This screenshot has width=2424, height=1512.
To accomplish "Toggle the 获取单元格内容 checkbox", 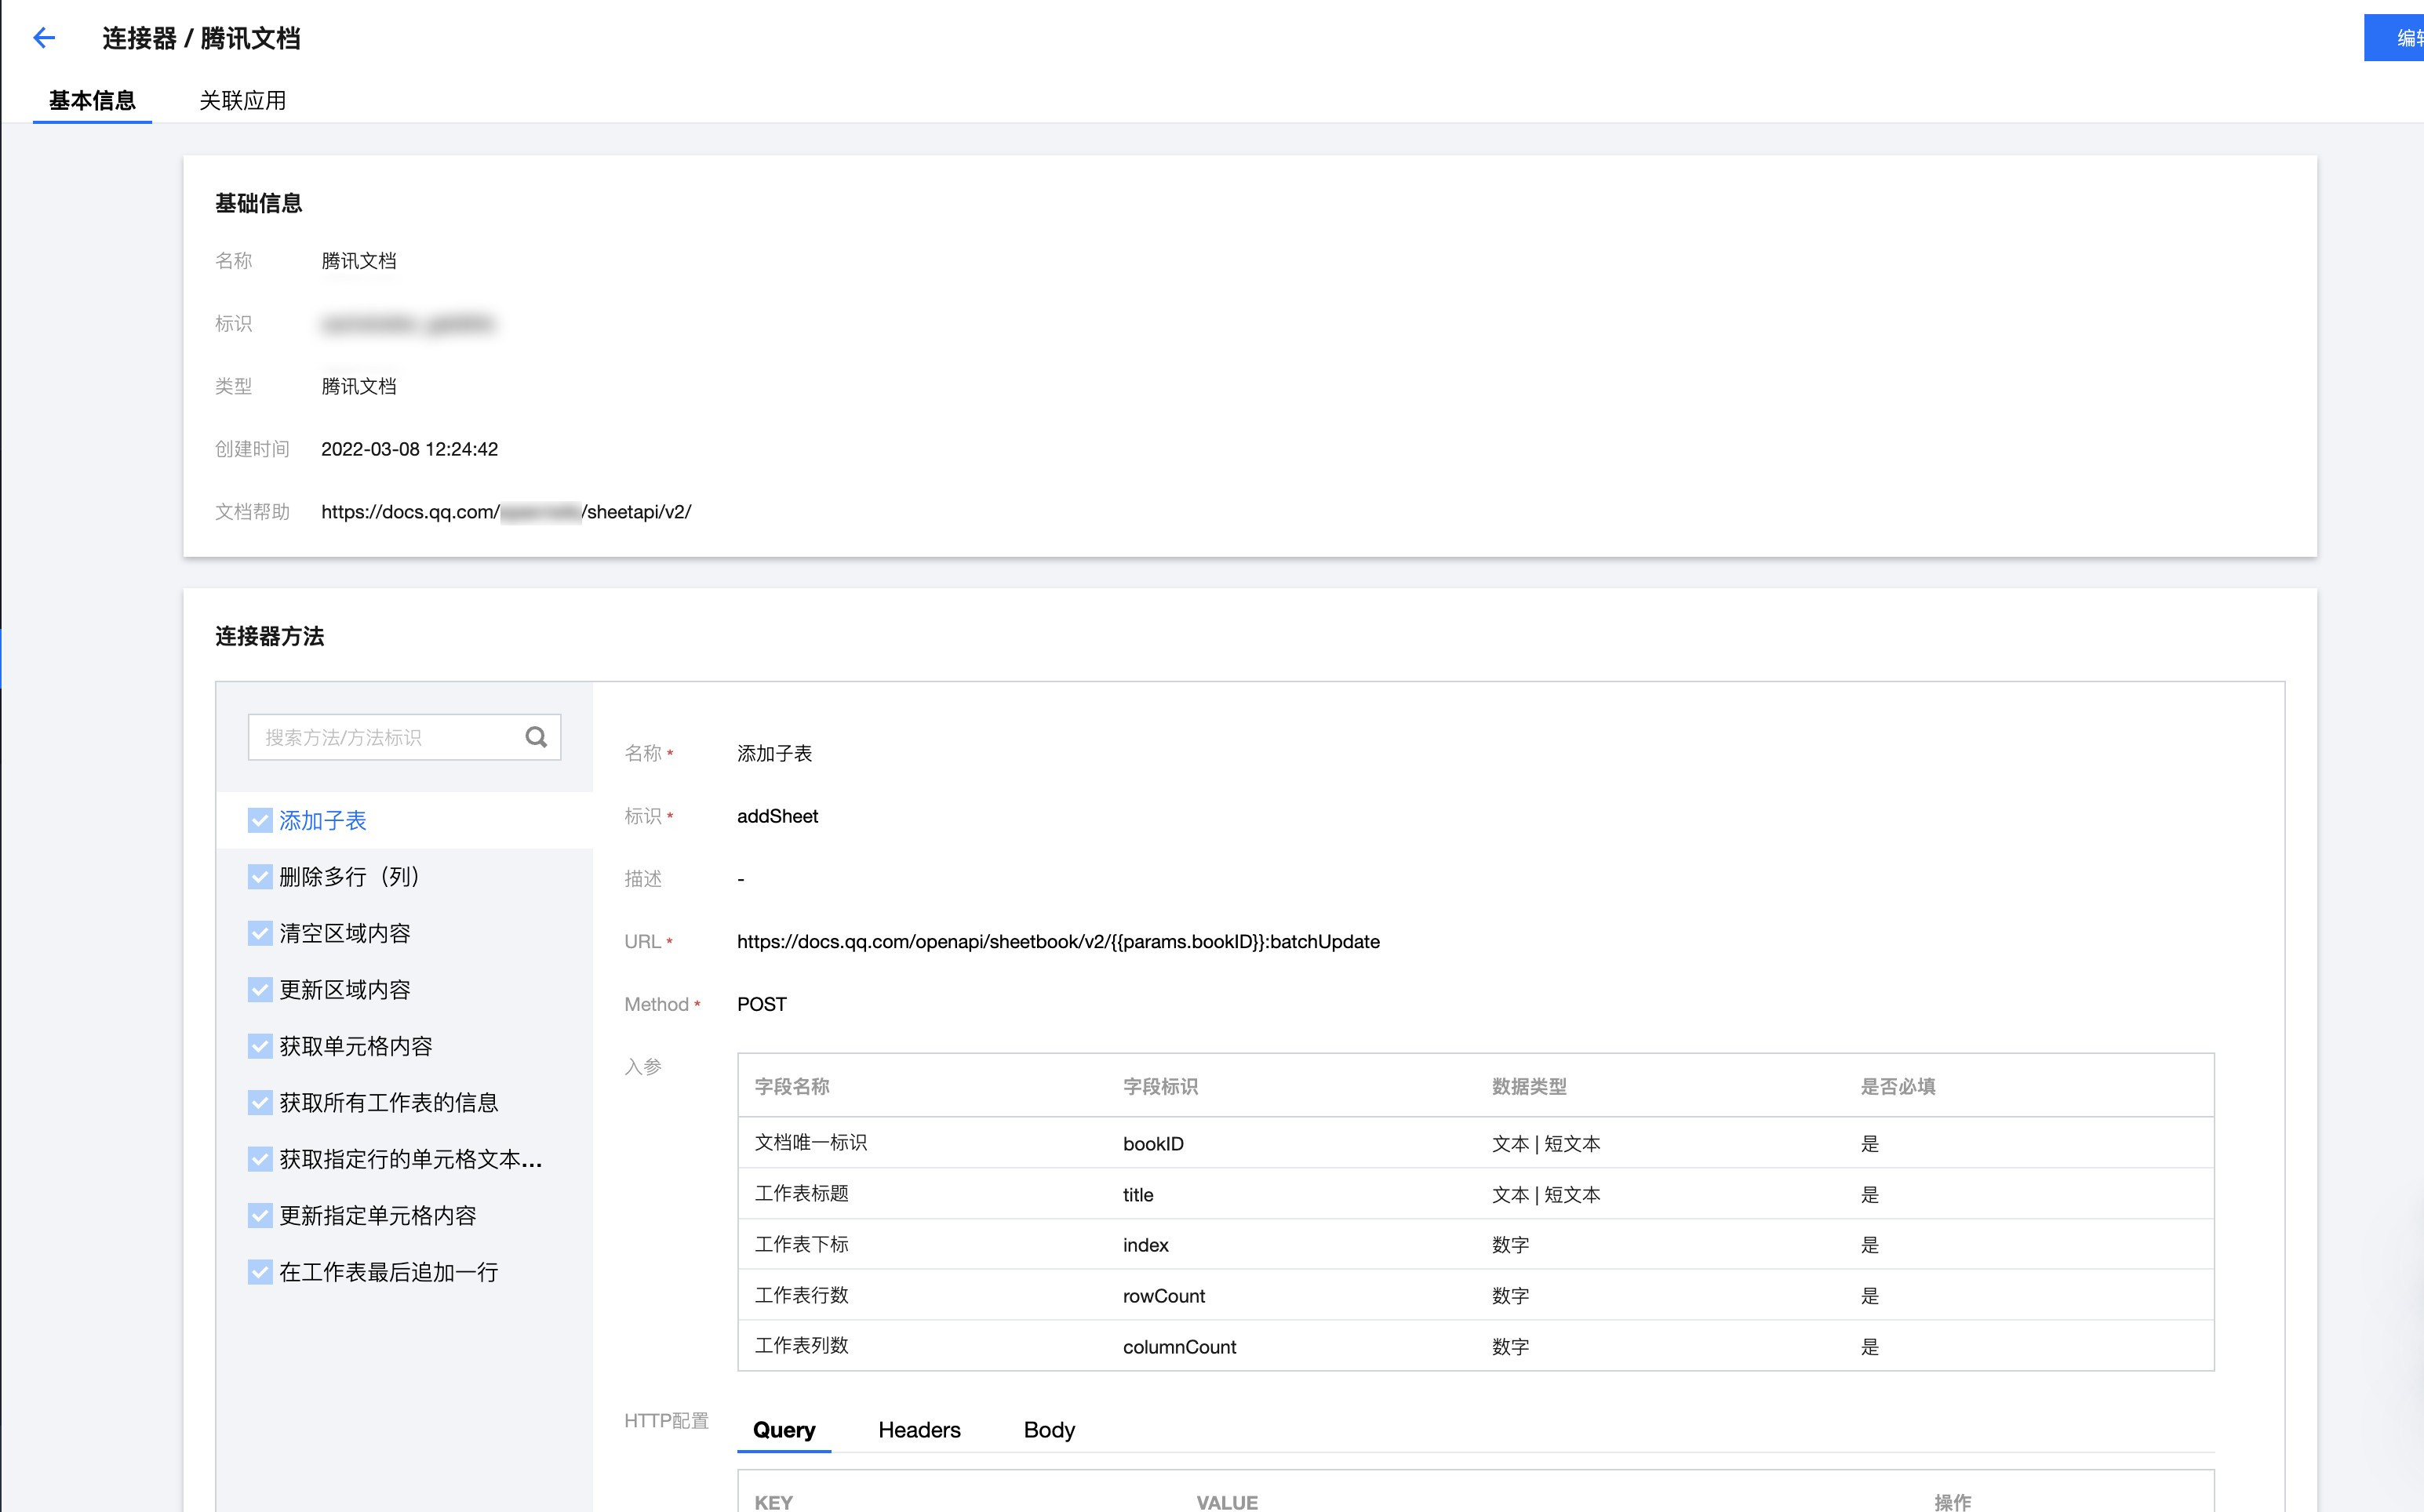I will [x=260, y=1046].
